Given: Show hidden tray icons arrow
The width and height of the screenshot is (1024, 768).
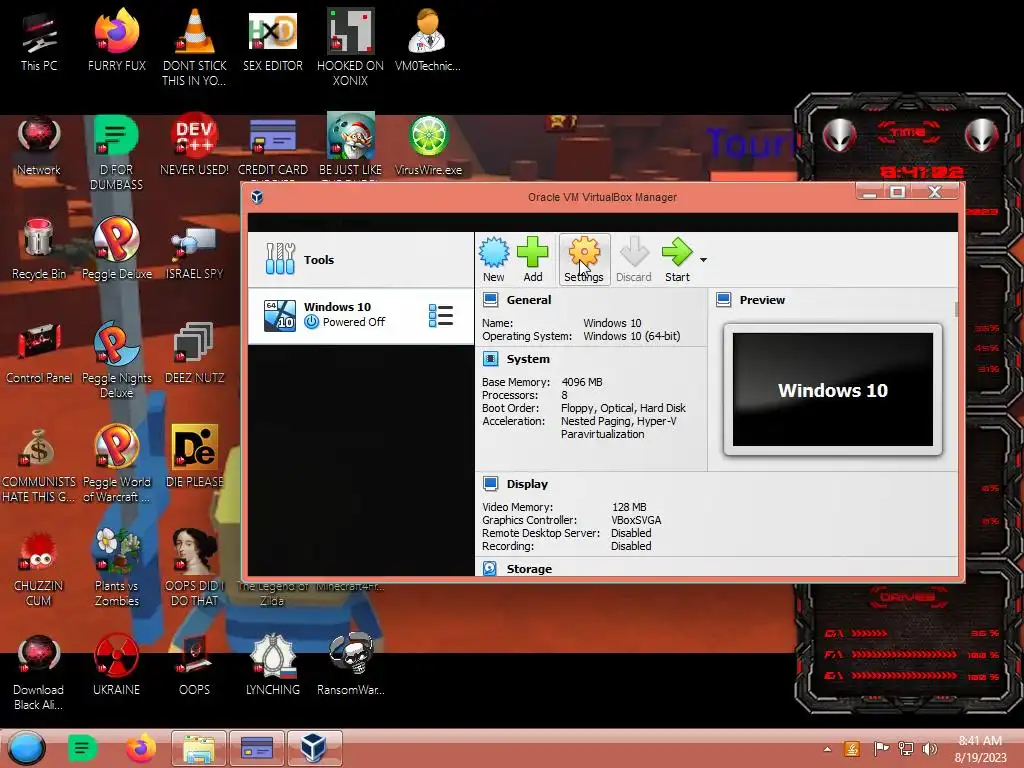Looking at the screenshot, I should (x=827, y=749).
